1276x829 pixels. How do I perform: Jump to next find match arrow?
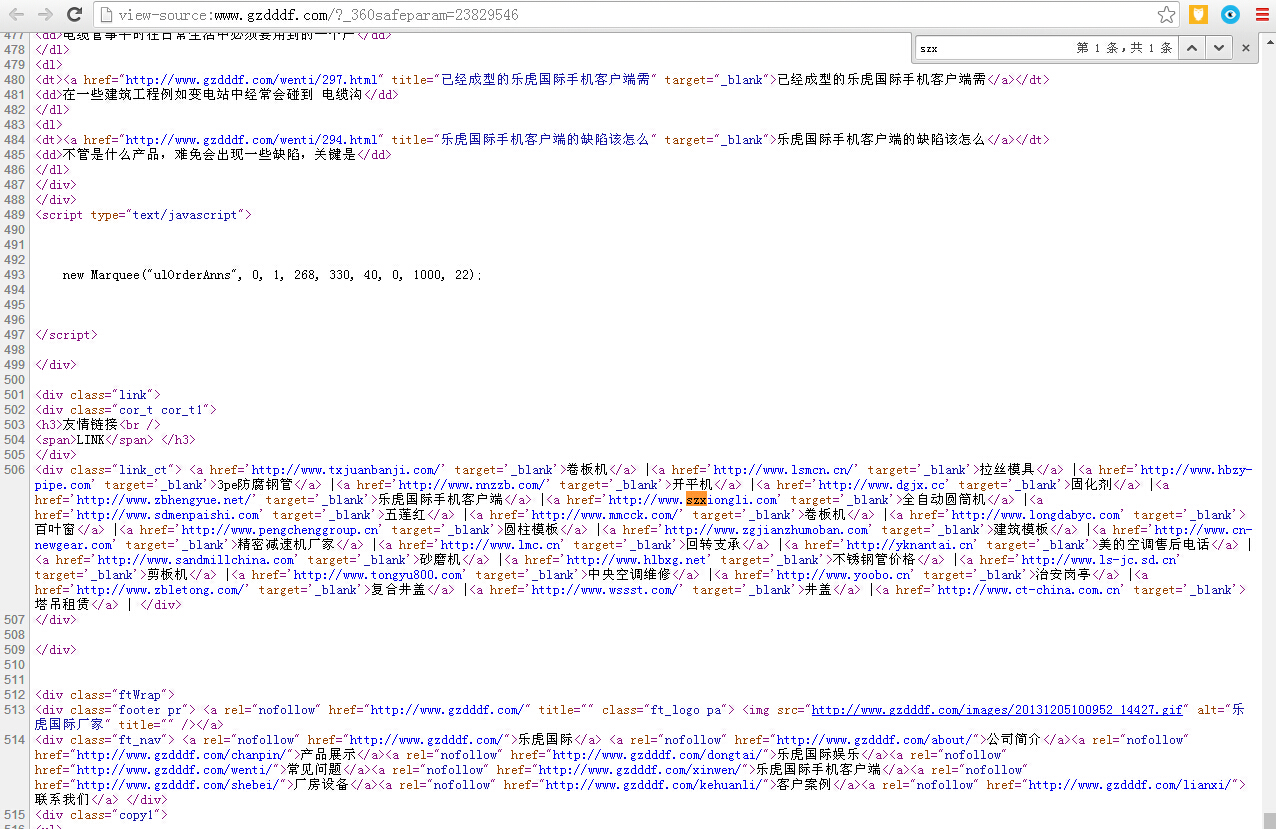(1217, 47)
